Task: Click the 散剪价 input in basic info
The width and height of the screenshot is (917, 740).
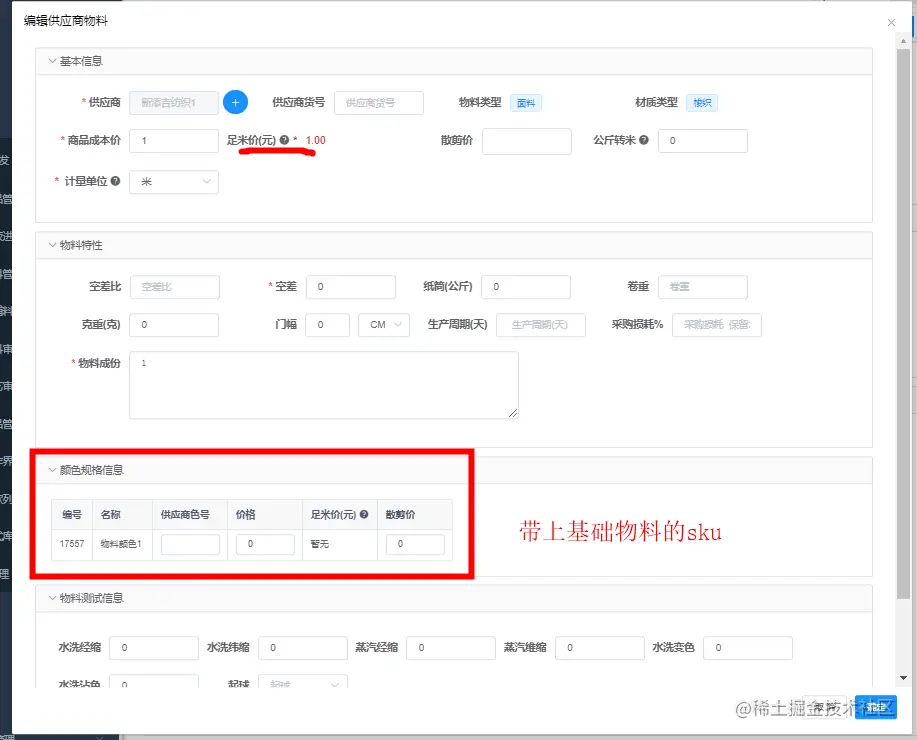Action: pyautogui.click(x=527, y=141)
